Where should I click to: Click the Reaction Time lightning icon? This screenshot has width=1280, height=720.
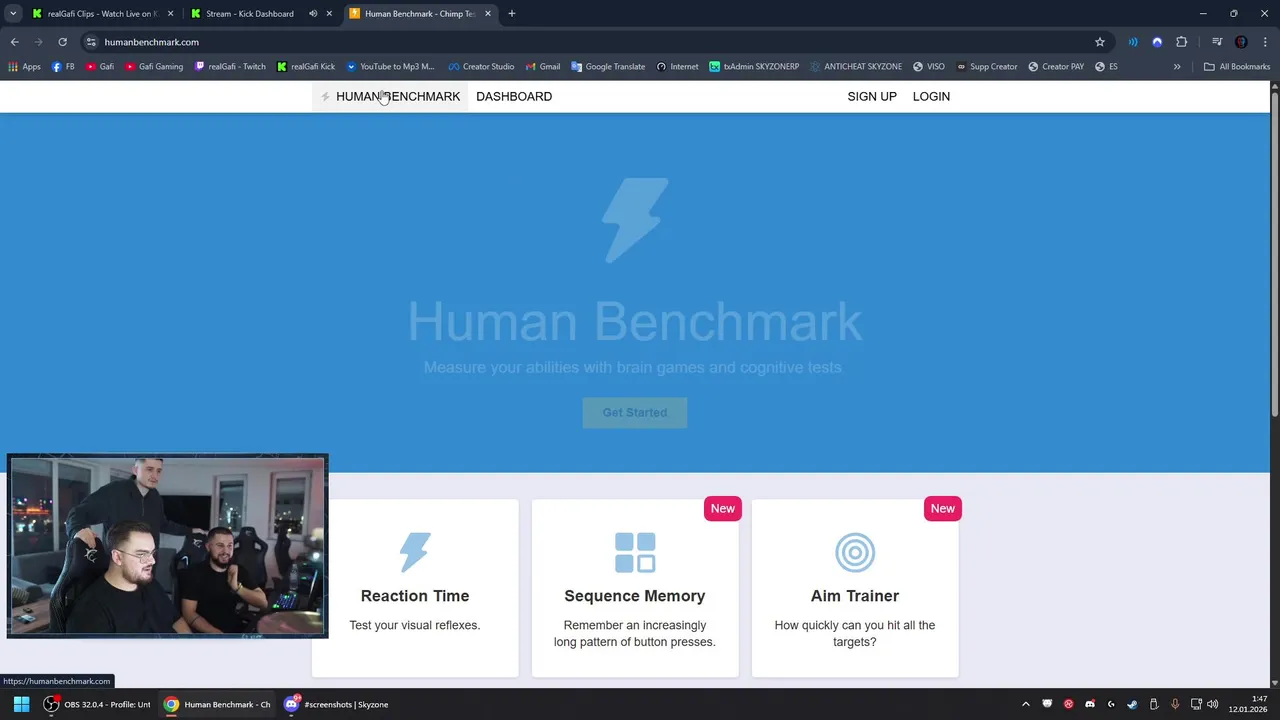(415, 552)
